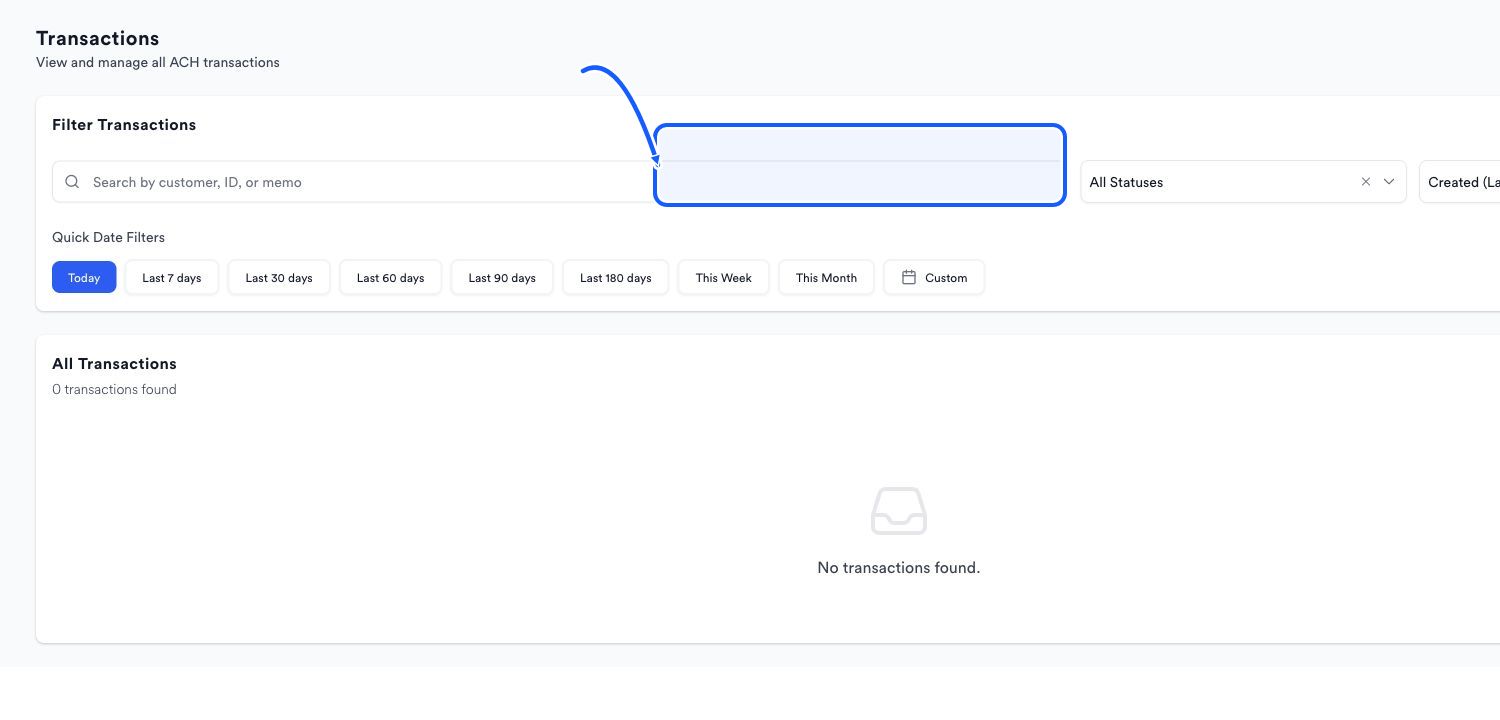
Task: Filter by Last 30 days
Action: [279, 278]
